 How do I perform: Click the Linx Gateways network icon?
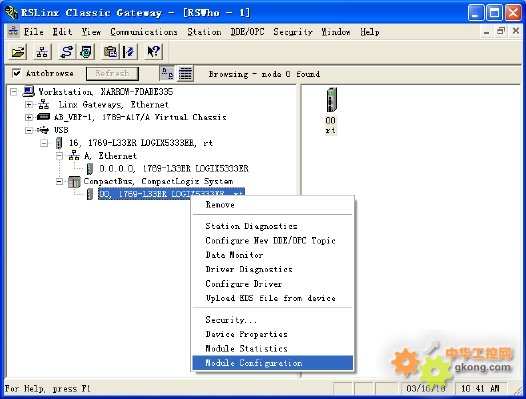point(44,104)
